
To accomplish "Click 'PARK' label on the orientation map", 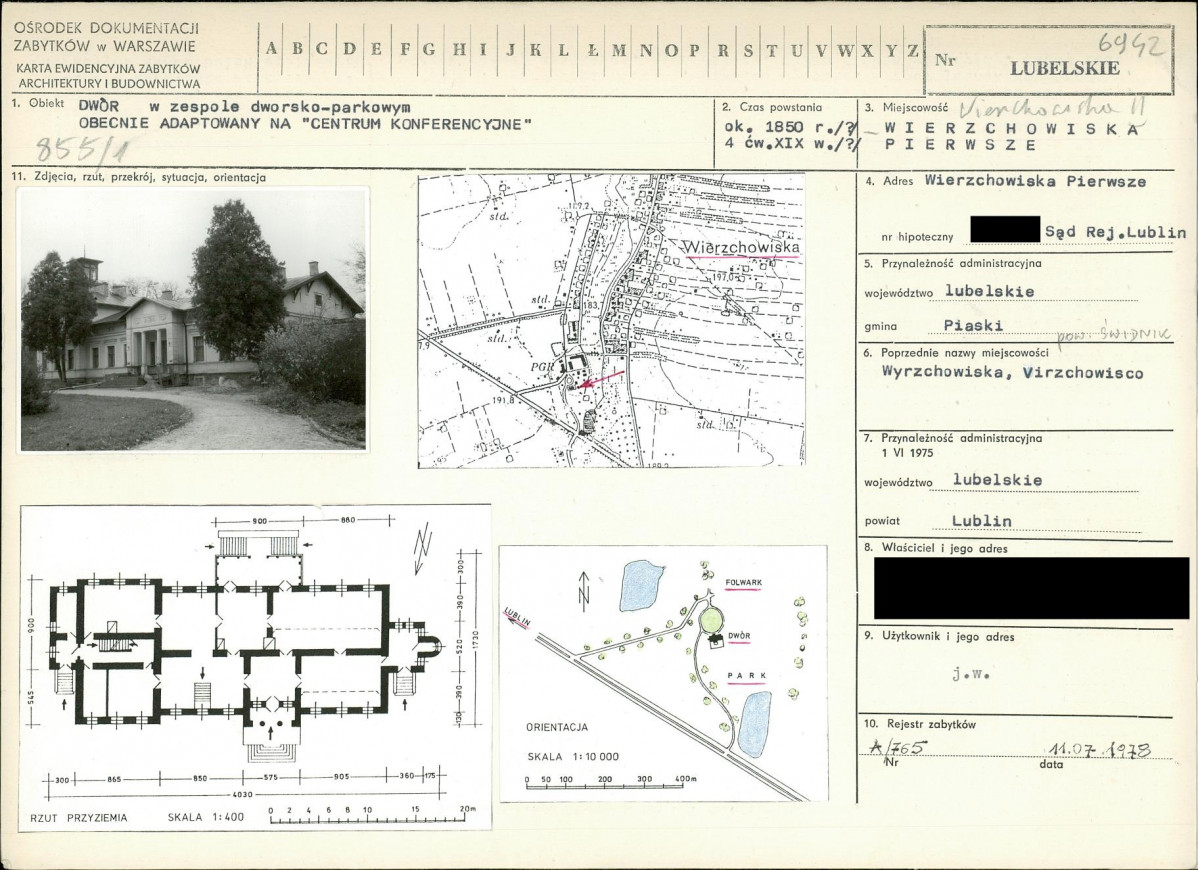I will tap(746, 676).
